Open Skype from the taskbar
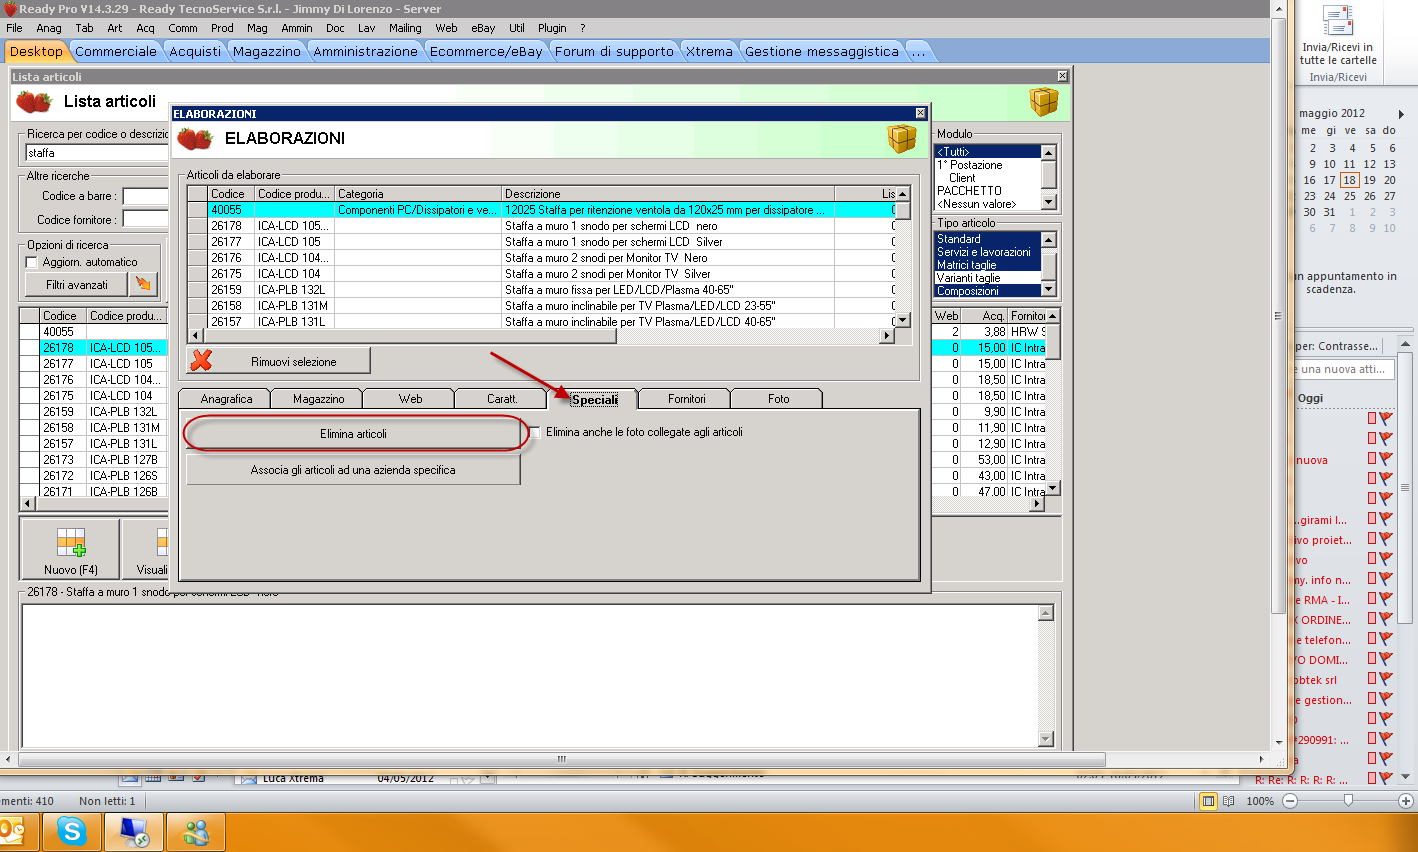Image resolution: width=1418 pixels, height=852 pixels. click(71, 831)
